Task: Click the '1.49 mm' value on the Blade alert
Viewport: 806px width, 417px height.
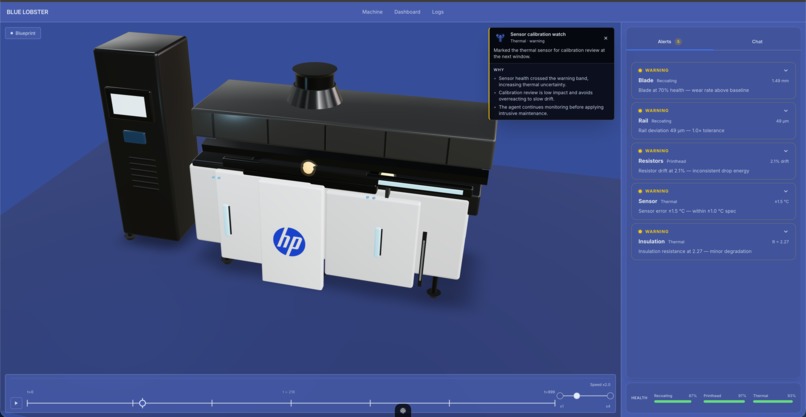Action: pyautogui.click(x=780, y=81)
